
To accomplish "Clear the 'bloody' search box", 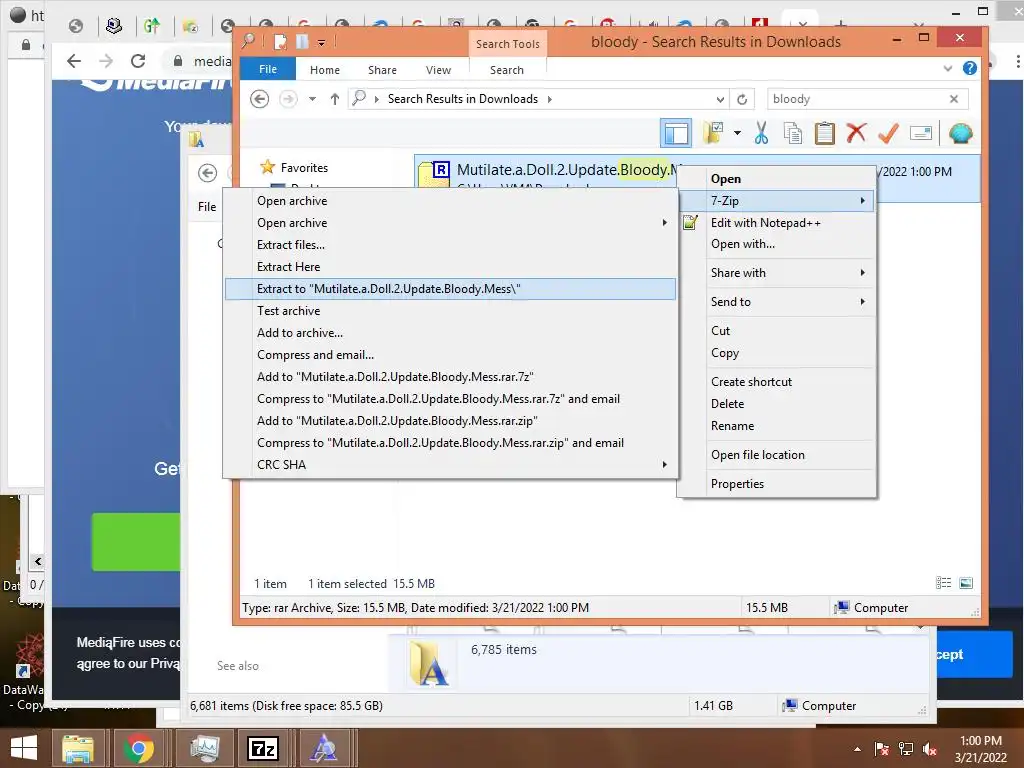I will coord(954,99).
